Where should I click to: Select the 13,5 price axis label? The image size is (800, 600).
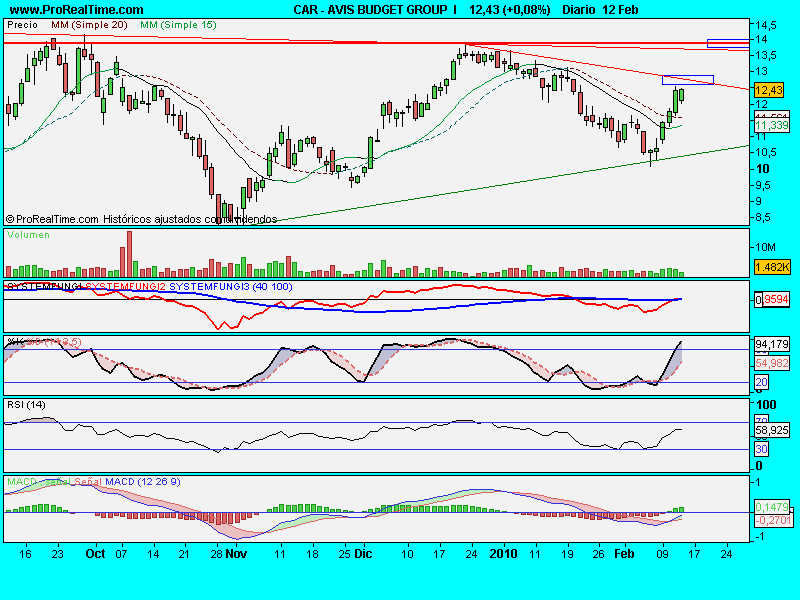click(x=766, y=55)
